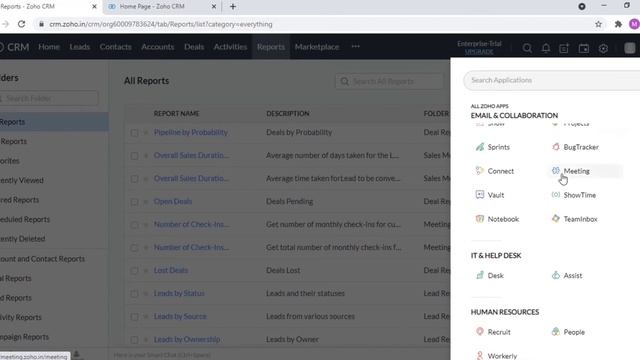Click the CRM search magnifier icon

(527, 48)
